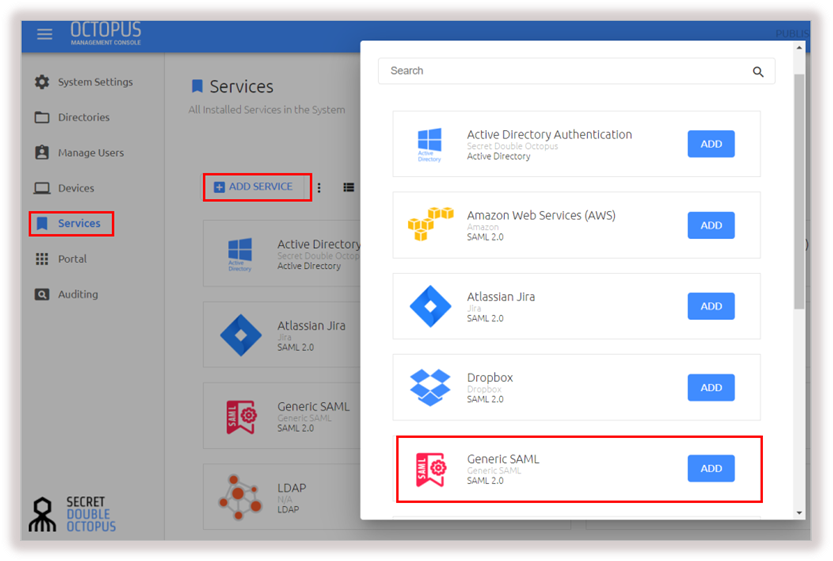Click the 'Amazon Web Services (AWS)' title text
833x561 pixels.
[541, 215]
